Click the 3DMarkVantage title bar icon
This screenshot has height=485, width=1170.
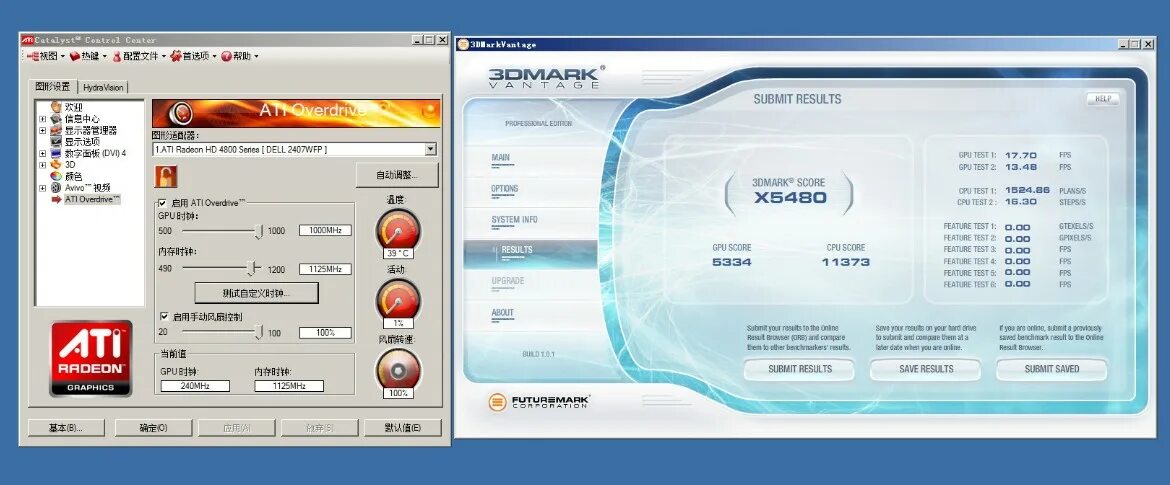click(463, 44)
